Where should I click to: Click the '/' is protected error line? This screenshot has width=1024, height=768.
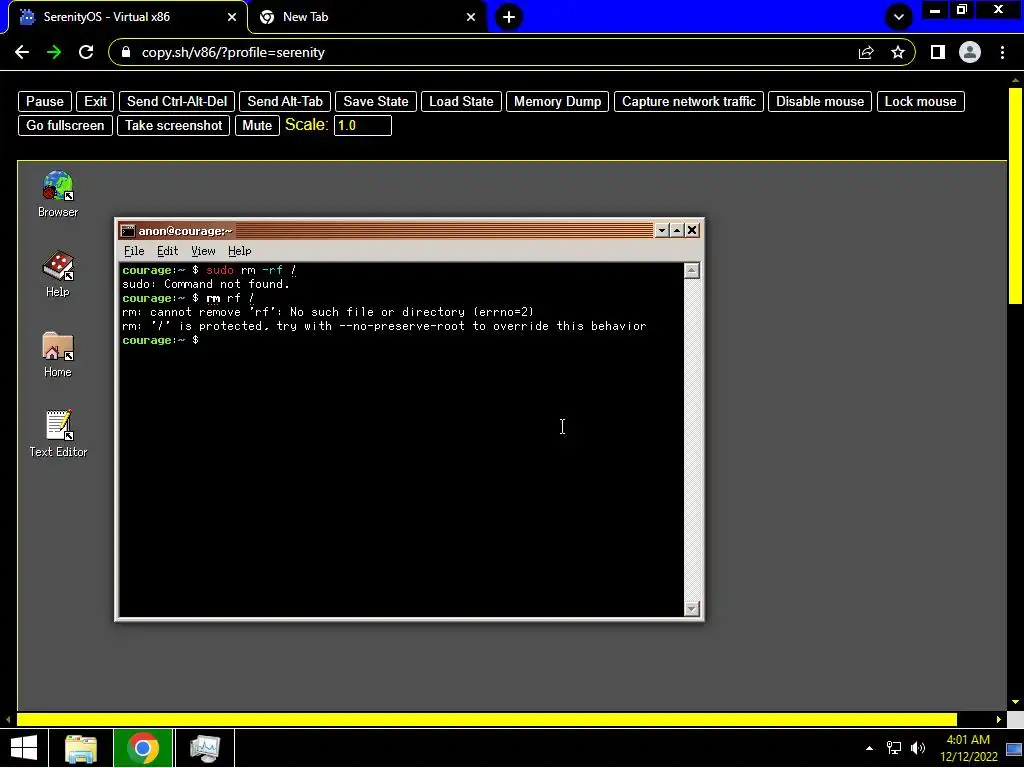[384, 326]
